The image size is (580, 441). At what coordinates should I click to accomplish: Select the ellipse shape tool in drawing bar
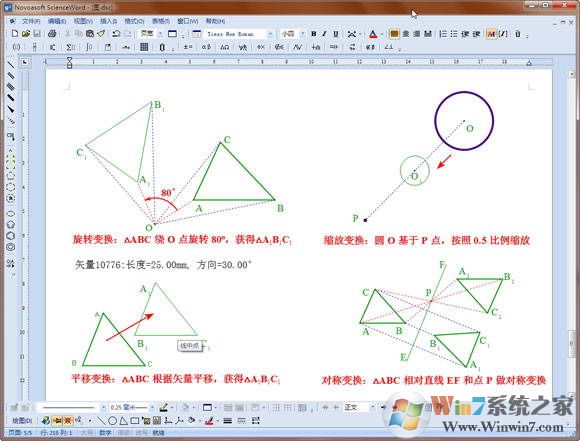click(x=113, y=421)
